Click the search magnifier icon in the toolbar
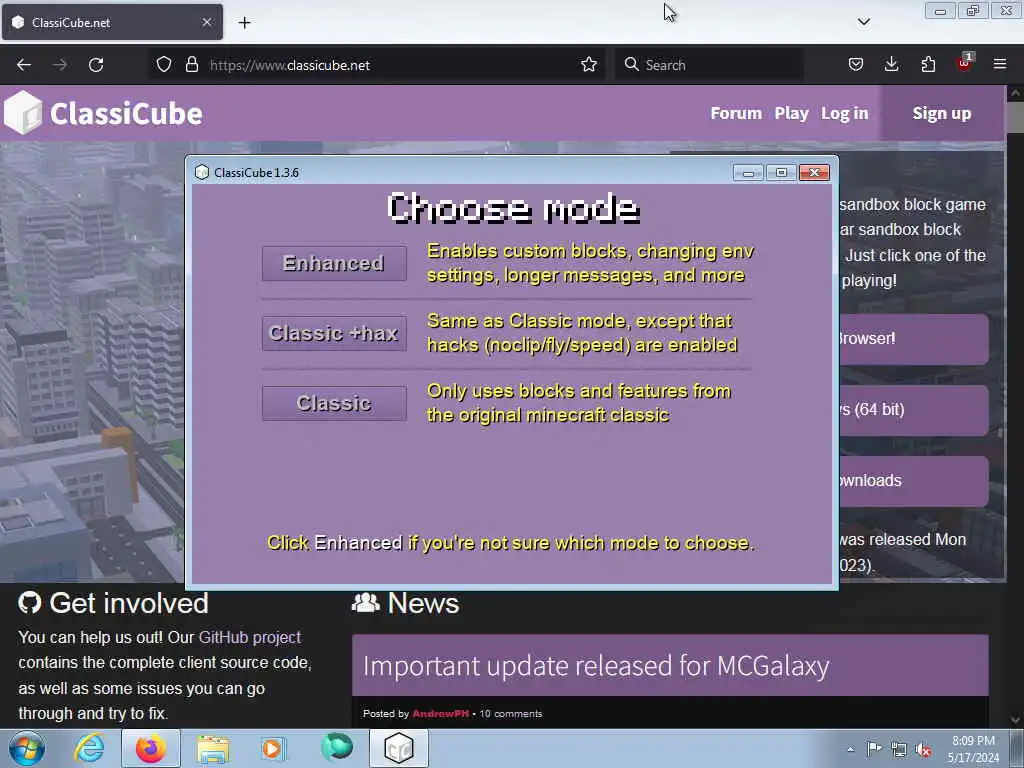Viewport: 1024px width, 768px height. (x=631, y=65)
